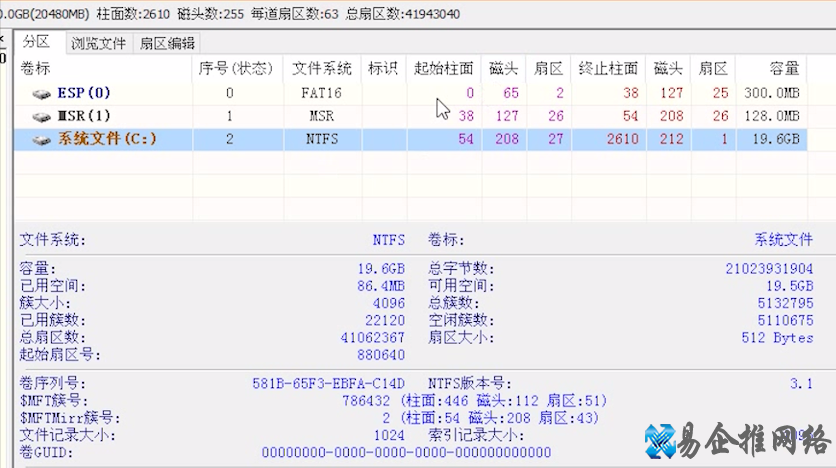This screenshot has height=468, width=836.
Task: Click the 已用空间 value 86.4MB
Action: pyautogui.click(x=381, y=286)
